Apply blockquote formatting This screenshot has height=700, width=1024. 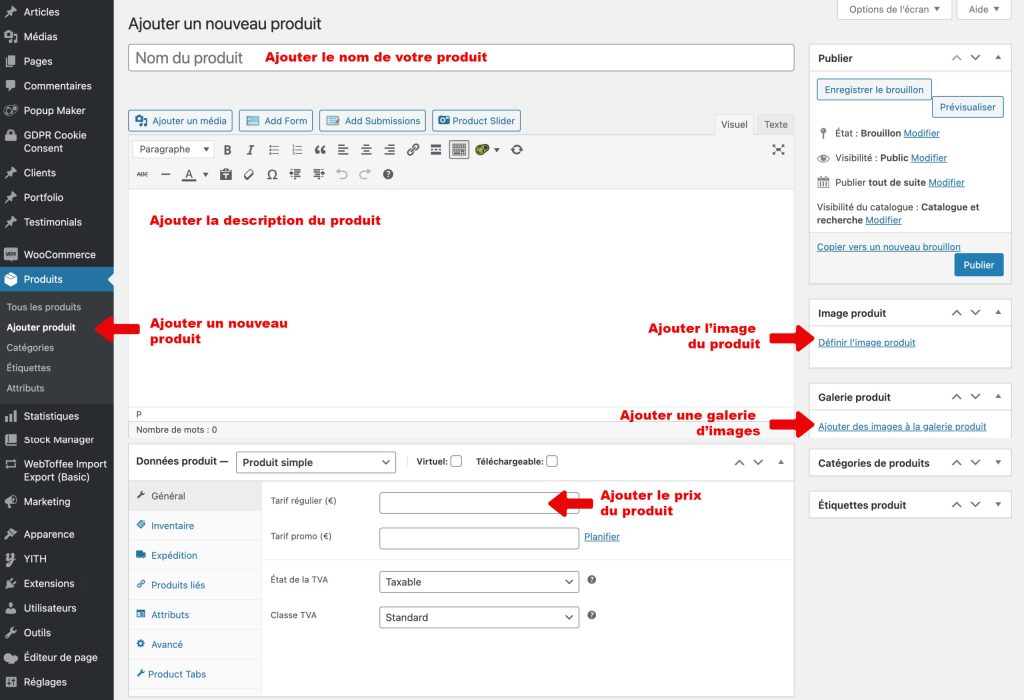(x=320, y=150)
